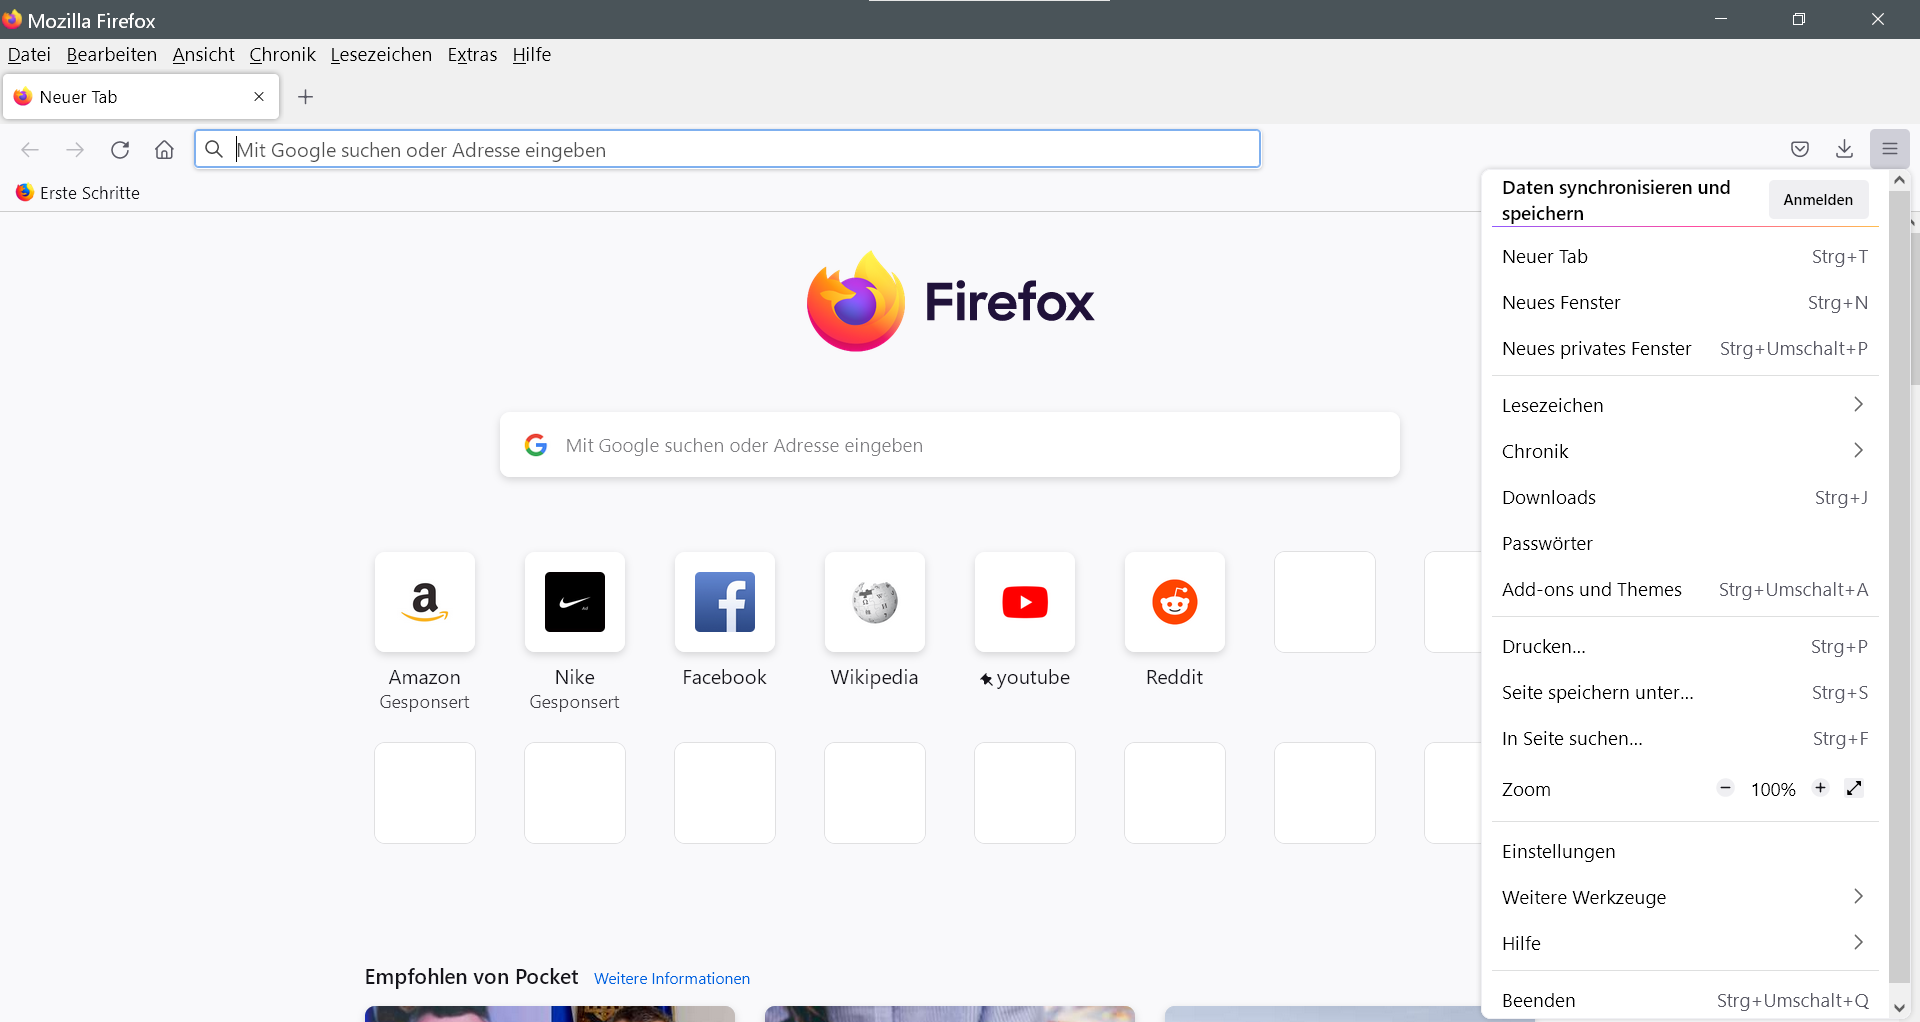
Task: Open the Reddit shortcut tile
Action: [x=1175, y=602]
